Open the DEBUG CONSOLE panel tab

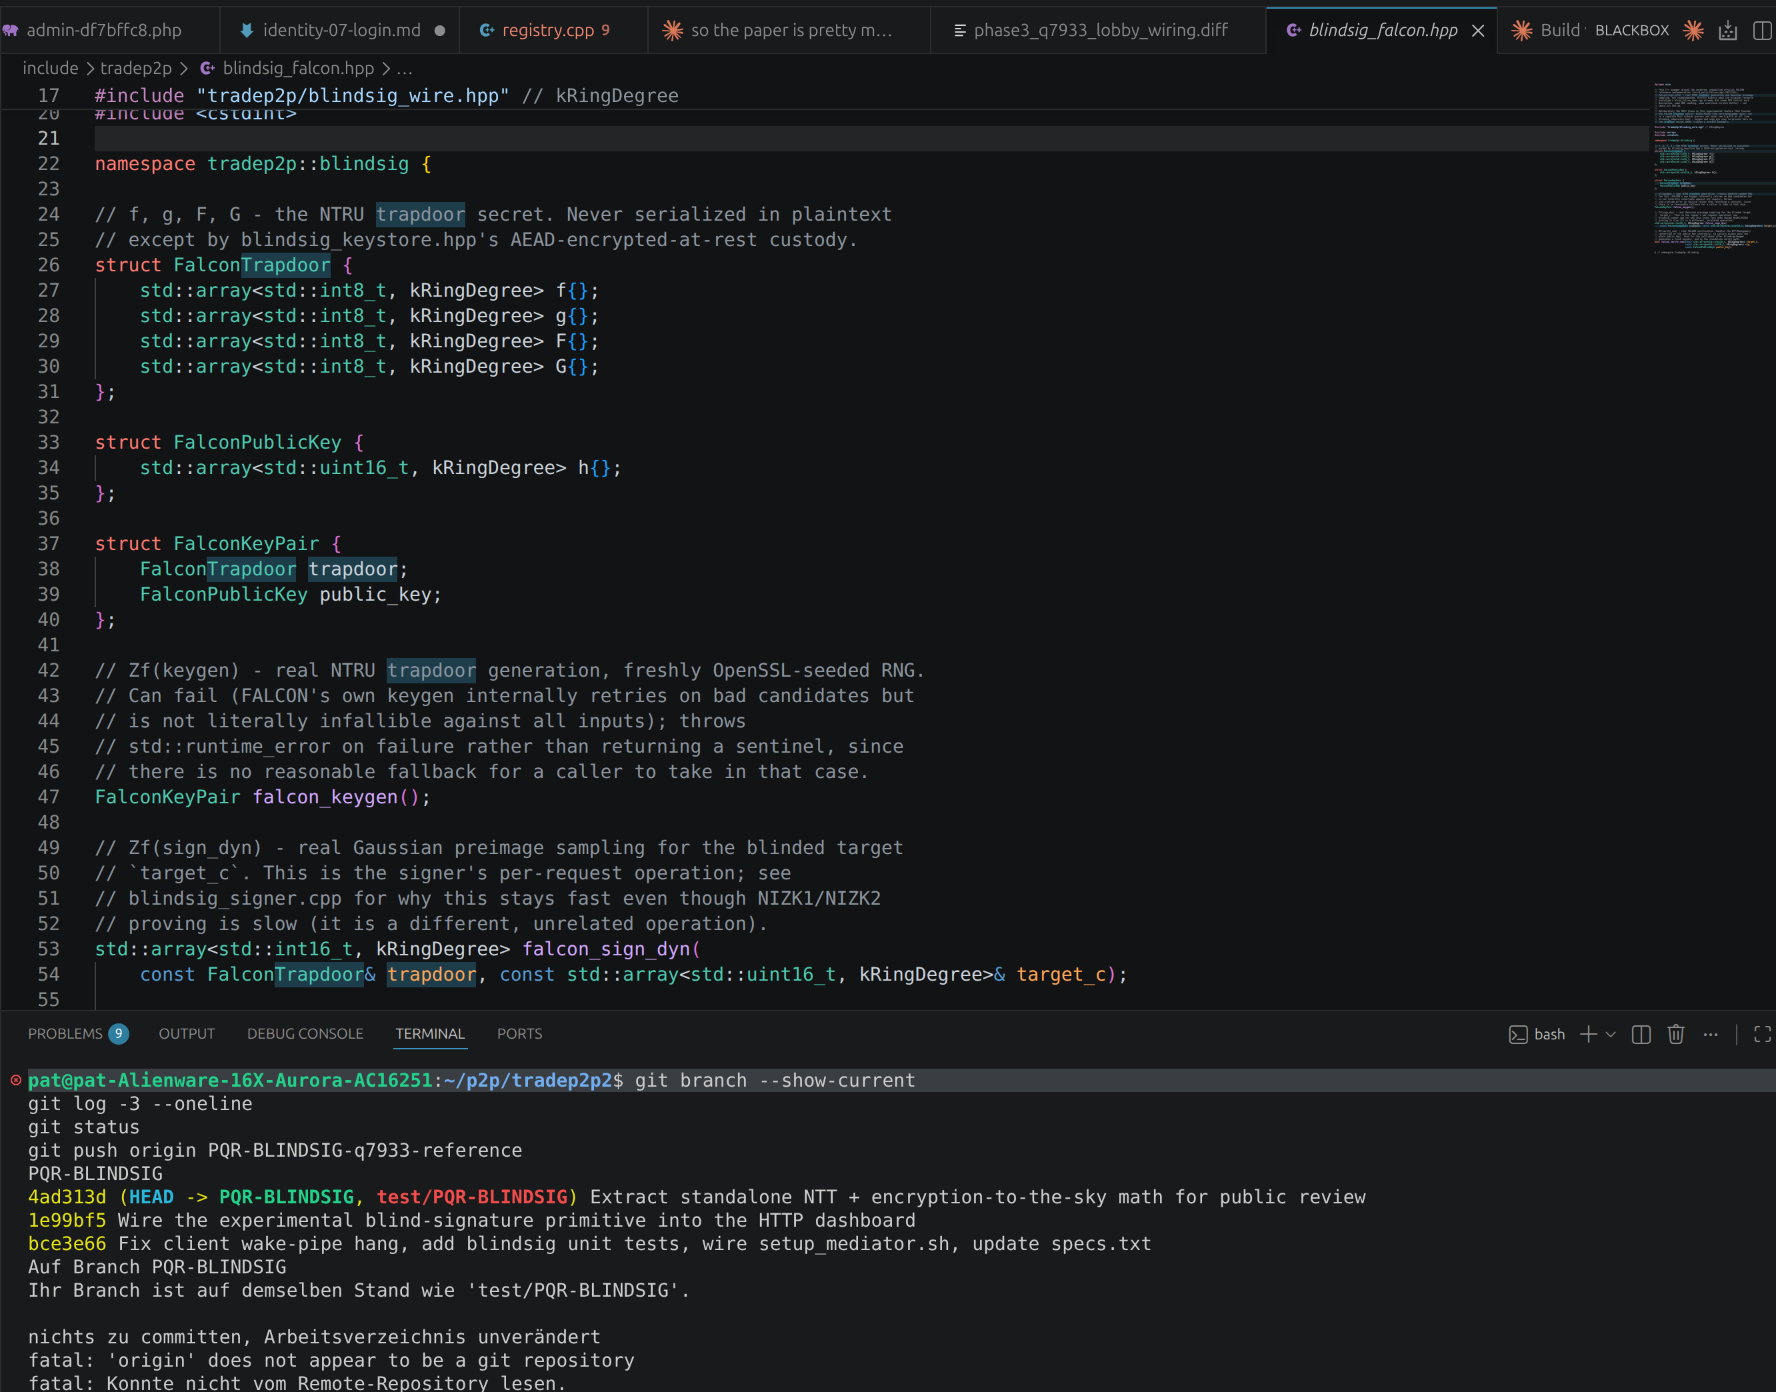click(x=305, y=1034)
